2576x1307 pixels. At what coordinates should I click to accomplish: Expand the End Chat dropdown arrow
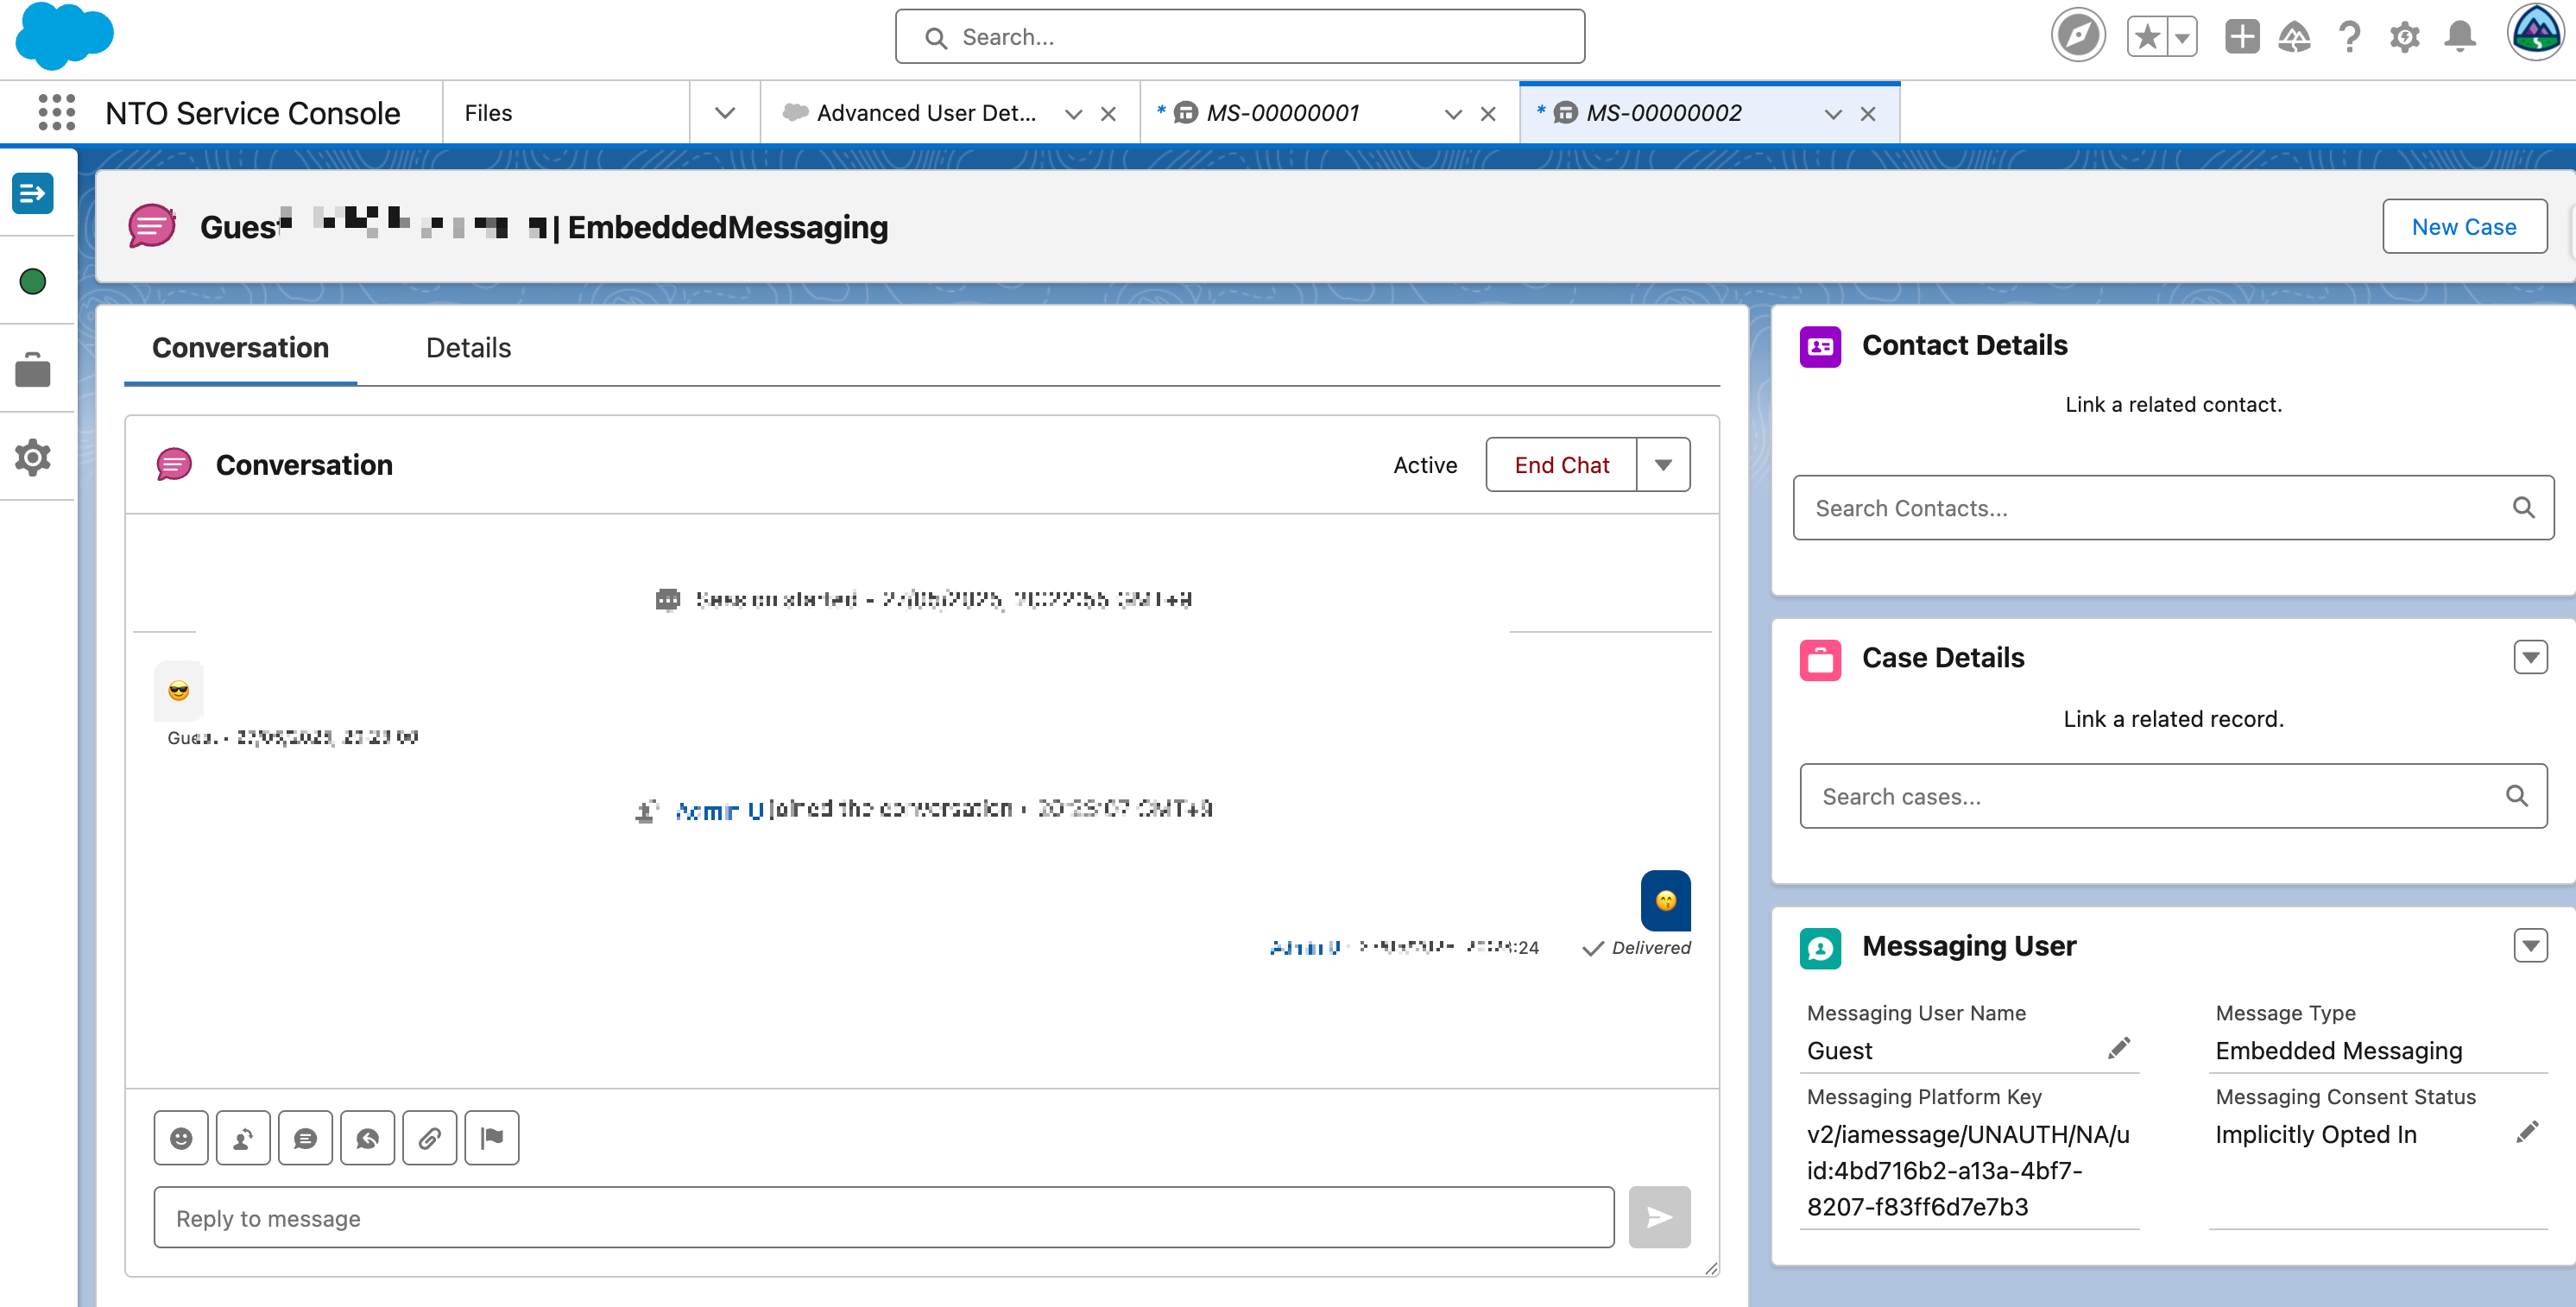point(1663,465)
